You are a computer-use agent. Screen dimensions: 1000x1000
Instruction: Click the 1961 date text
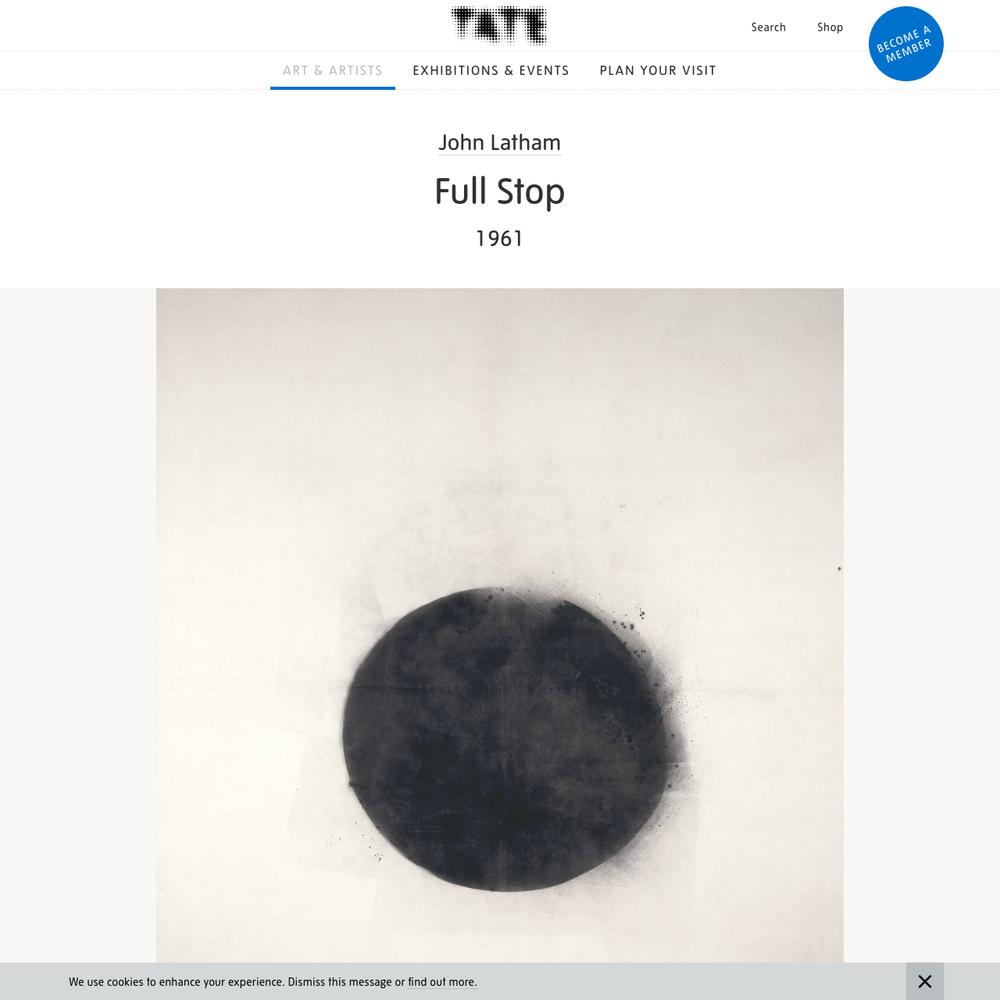coord(499,239)
